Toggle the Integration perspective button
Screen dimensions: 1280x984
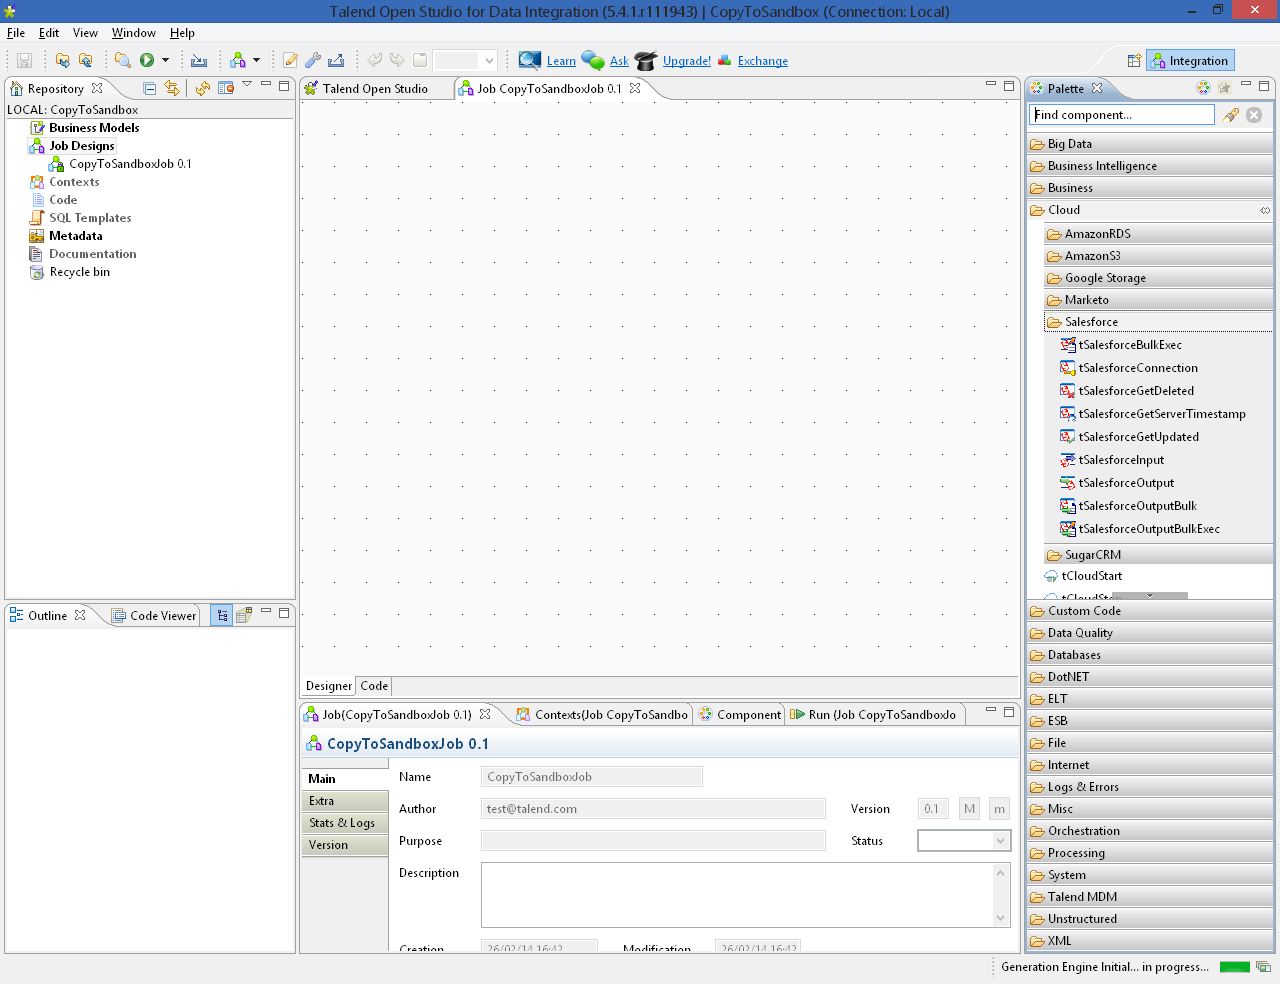(1190, 61)
